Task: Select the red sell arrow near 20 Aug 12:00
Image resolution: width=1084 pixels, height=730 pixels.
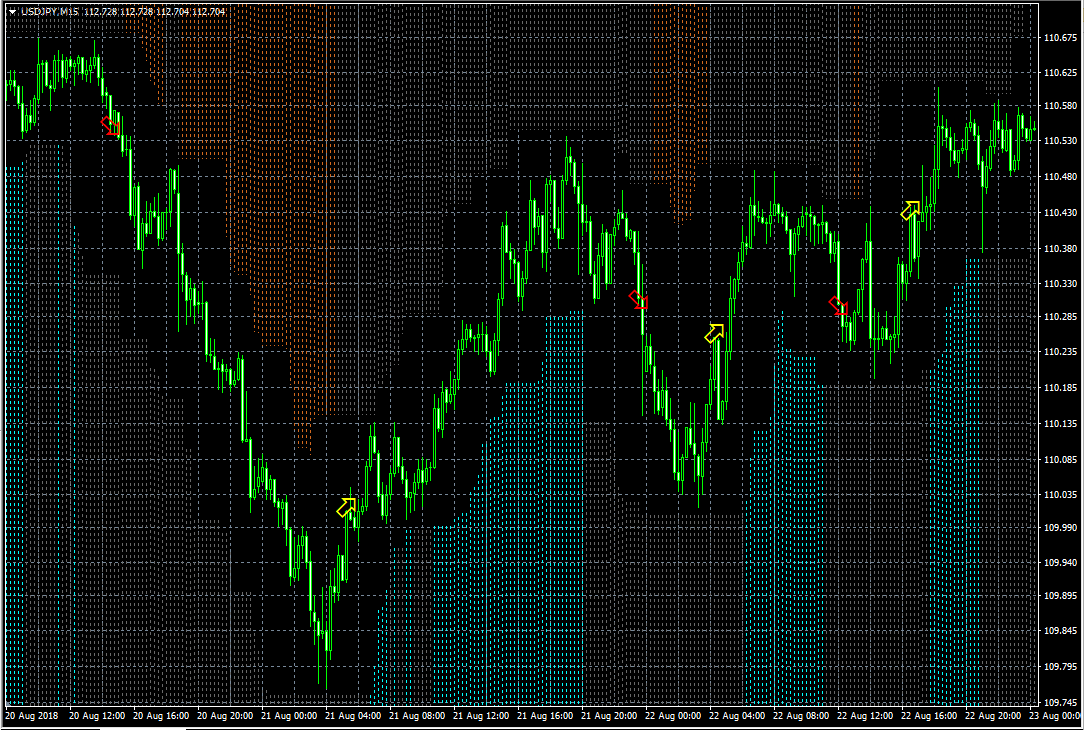Action: pos(111,126)
